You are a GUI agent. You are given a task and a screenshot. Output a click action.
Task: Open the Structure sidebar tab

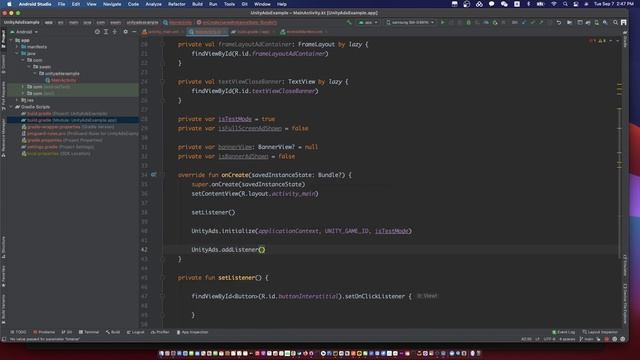(x=3, y=247)
